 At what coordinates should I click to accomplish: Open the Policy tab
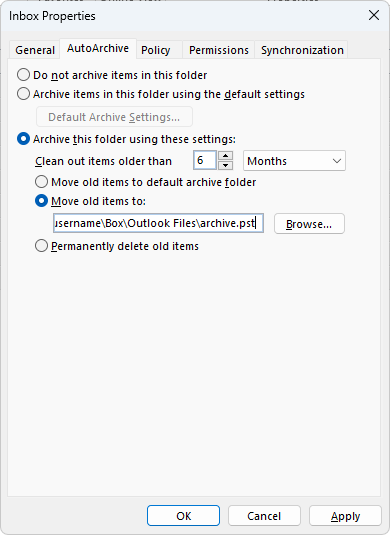[156, 50]
